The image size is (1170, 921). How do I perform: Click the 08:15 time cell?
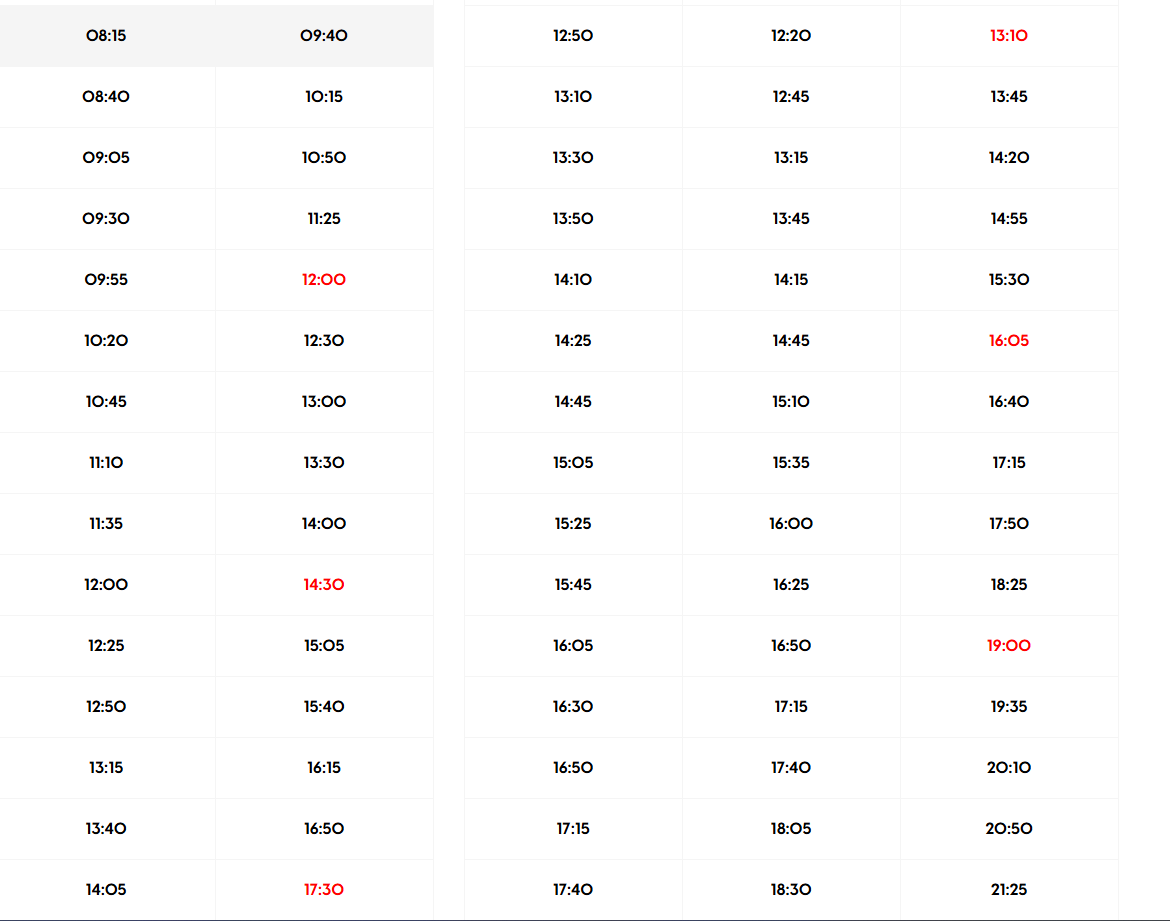click(106, 36)
